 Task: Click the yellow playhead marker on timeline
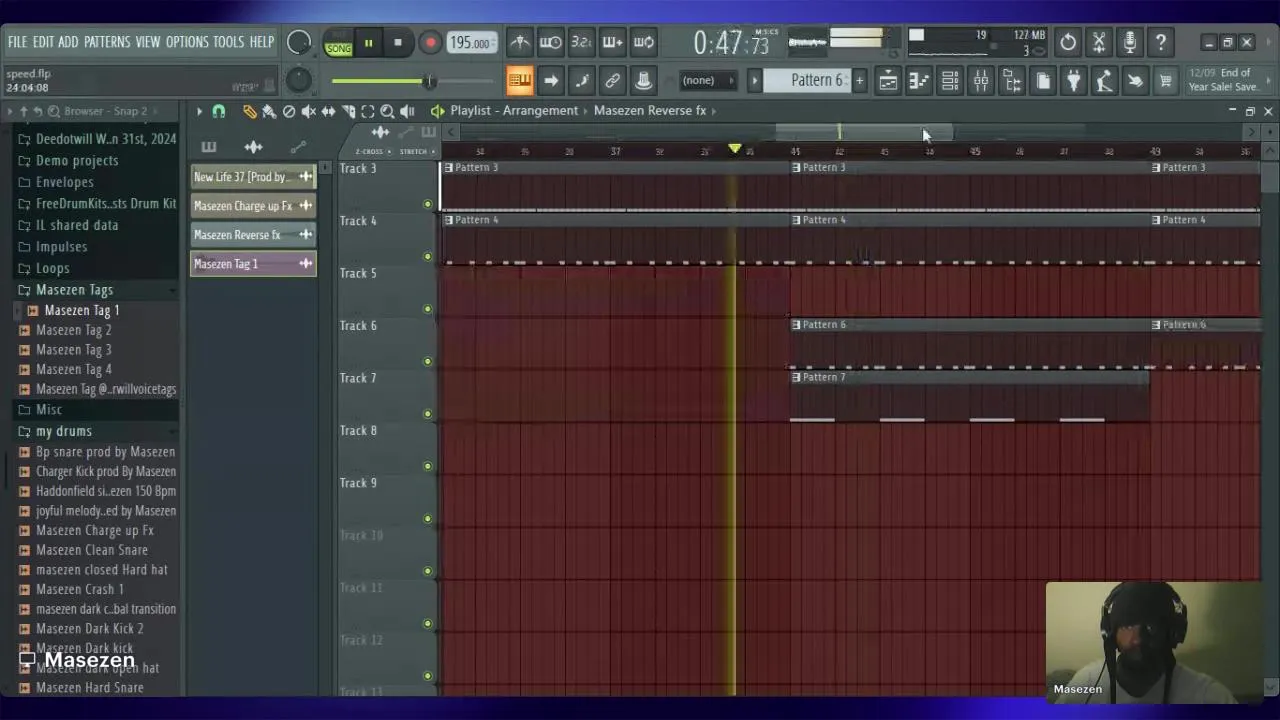tap(735, 149)
